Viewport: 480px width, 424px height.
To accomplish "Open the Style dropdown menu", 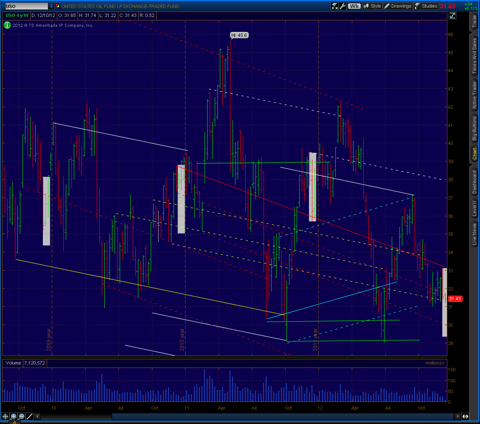I will click(x=372, y=6).
